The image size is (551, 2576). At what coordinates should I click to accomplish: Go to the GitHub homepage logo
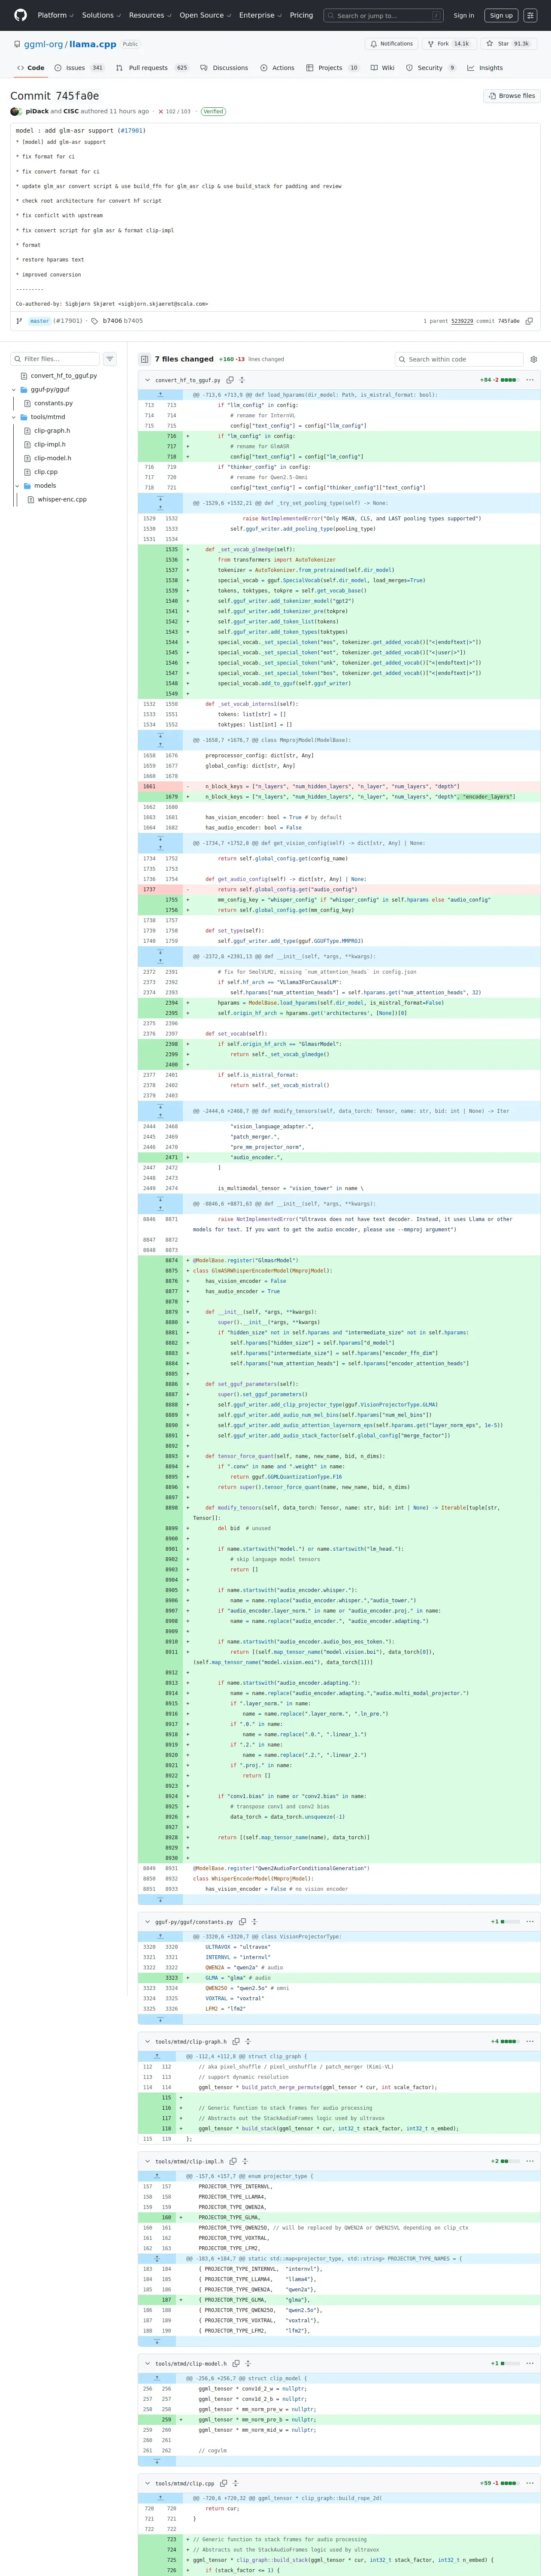(x=20, y=15)
